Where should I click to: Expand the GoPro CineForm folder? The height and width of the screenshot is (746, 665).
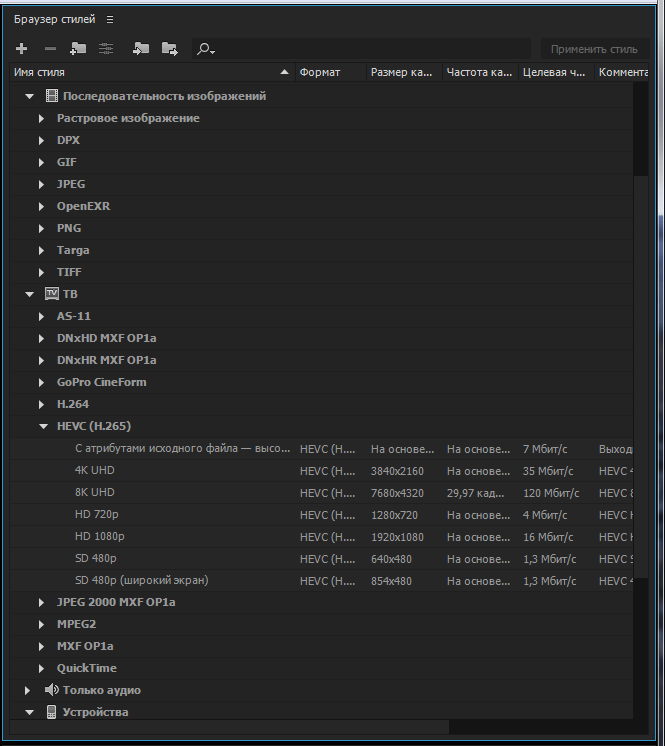coord(41,382)
